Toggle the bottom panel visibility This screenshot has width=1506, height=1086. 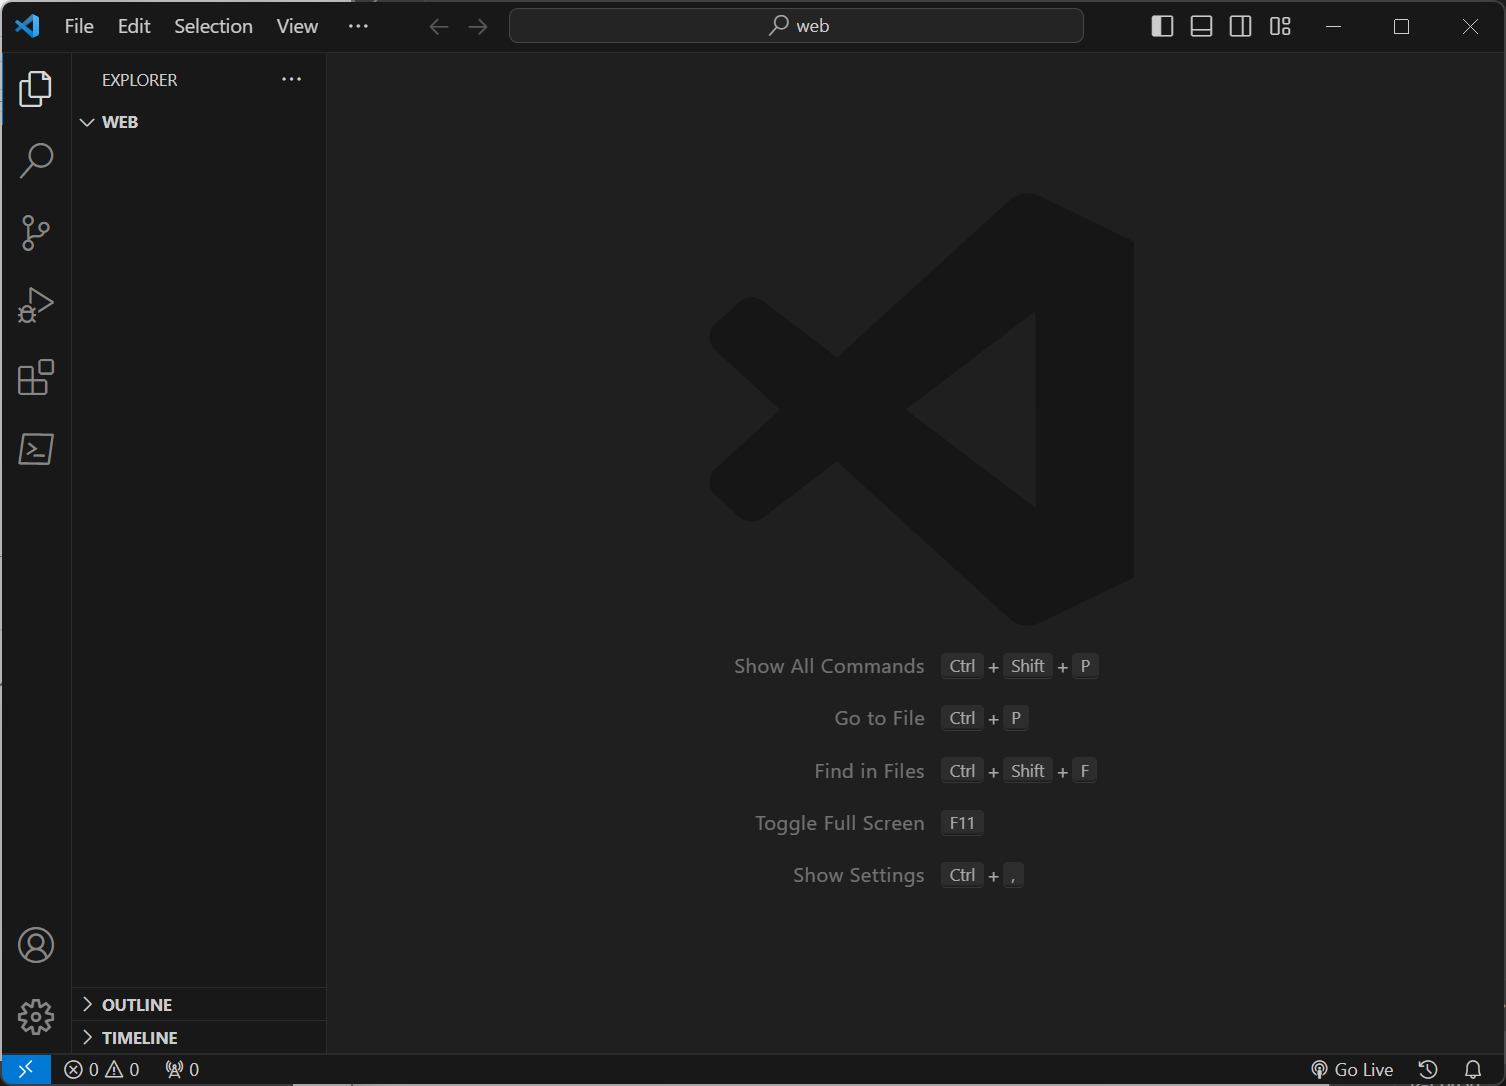pos(1201,26)
